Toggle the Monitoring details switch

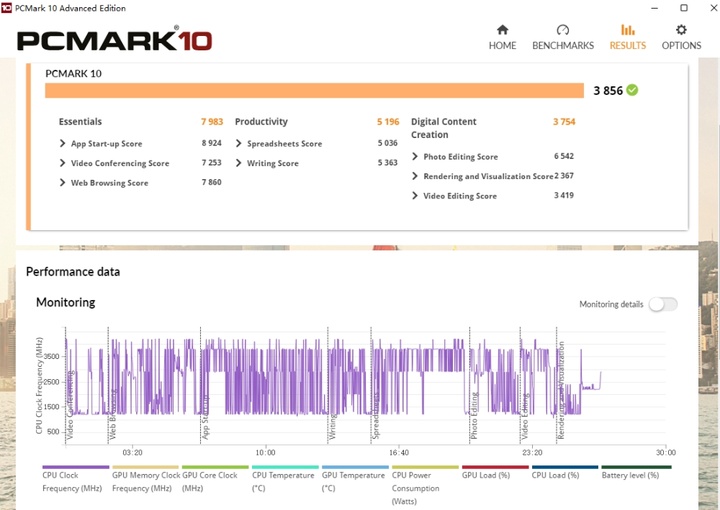[662, 304]
